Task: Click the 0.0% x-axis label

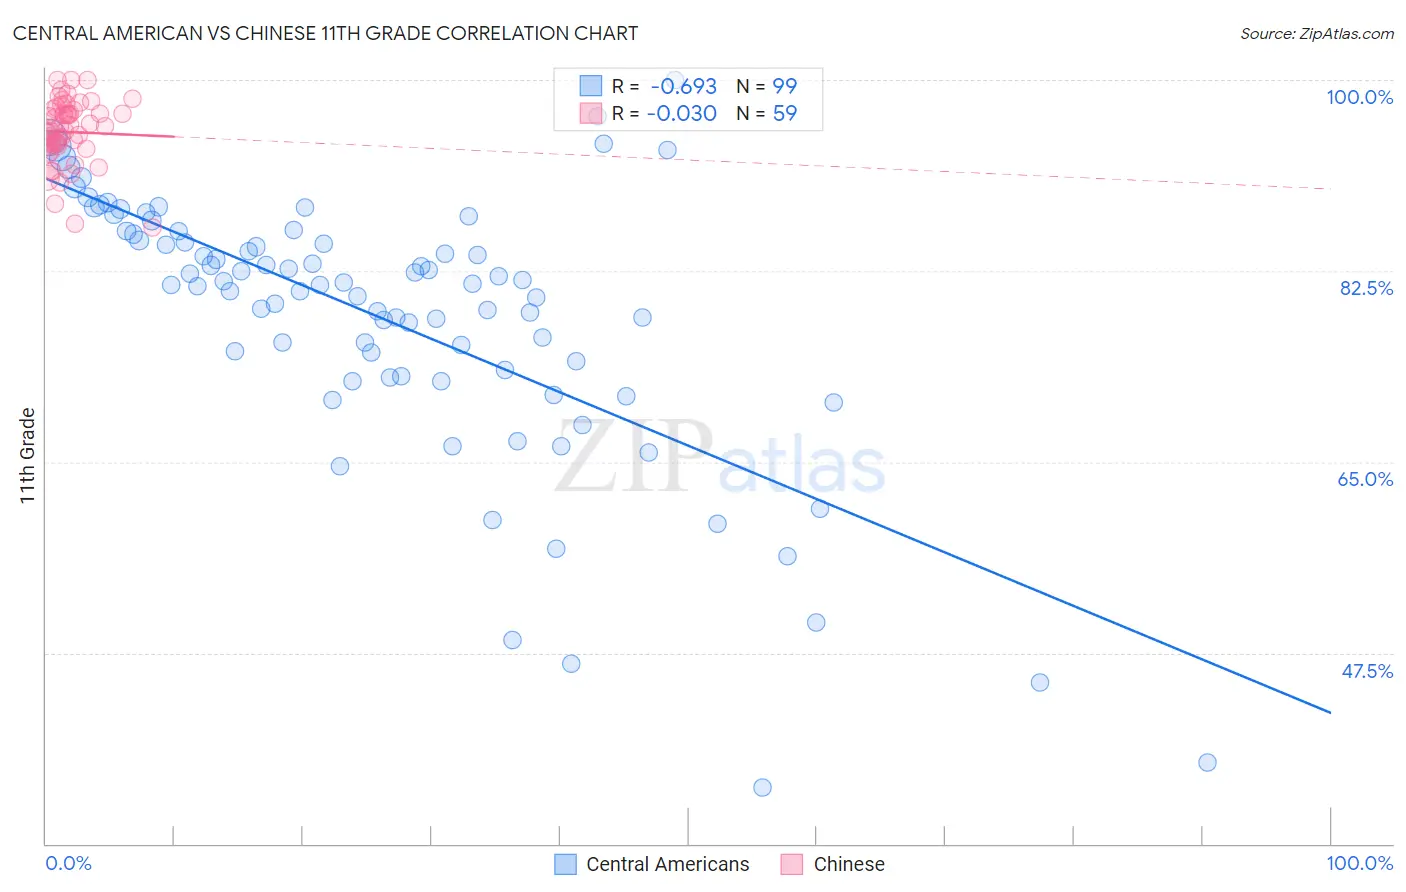Action: point(68,863)
